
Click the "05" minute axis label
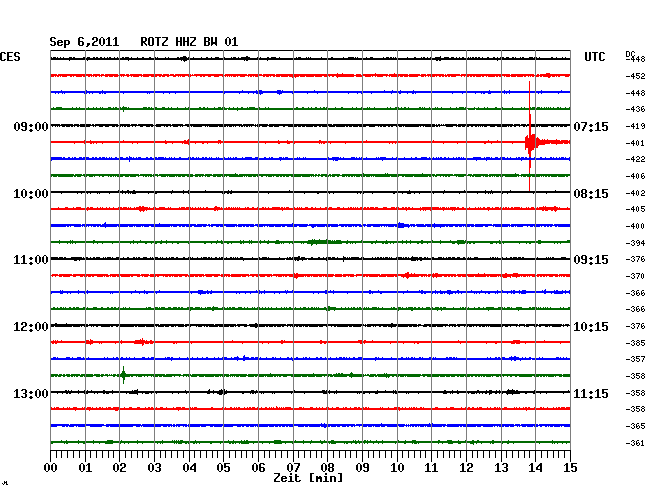pos(223,467)
